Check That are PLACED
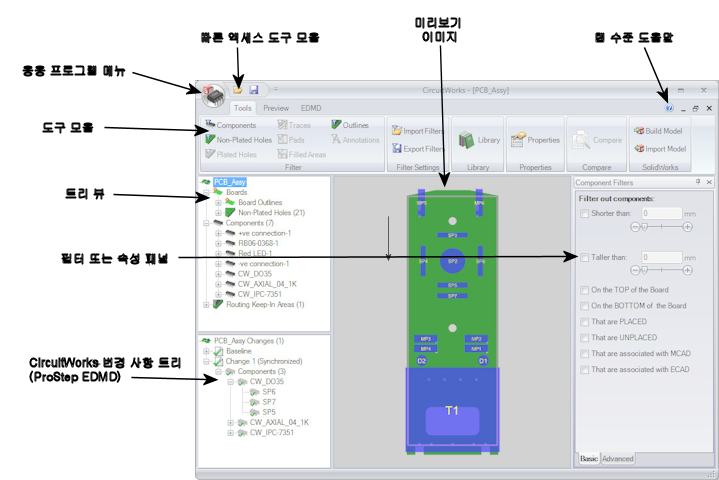The height and width of the screenshot is (480, 719). (585, 322)
